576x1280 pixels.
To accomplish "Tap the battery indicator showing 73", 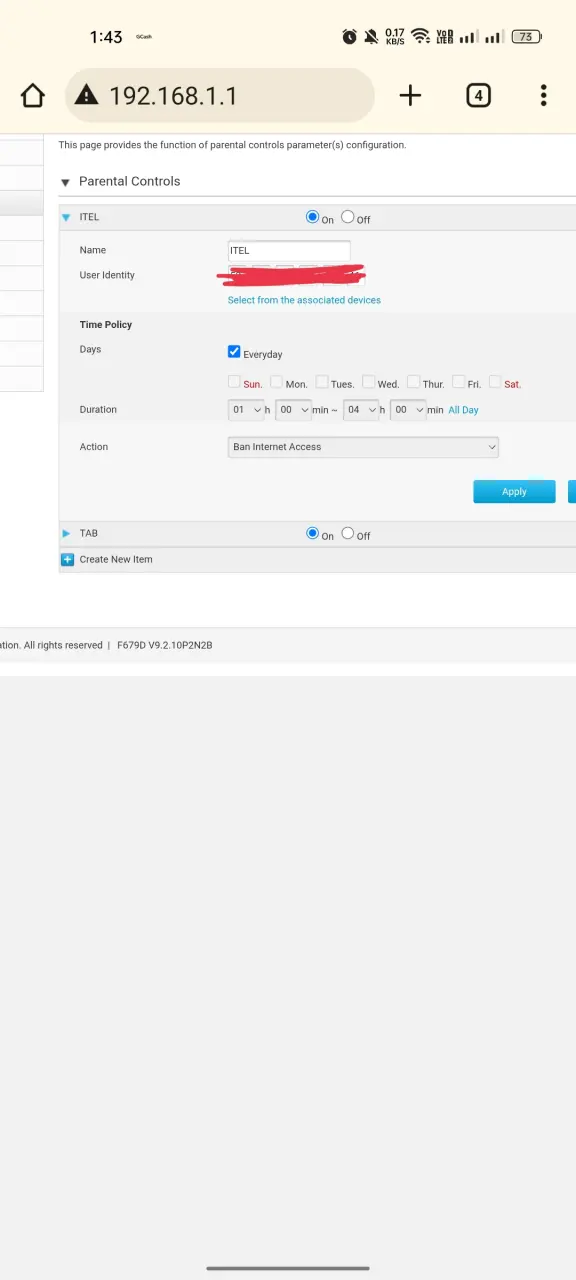I will (526, 37).
